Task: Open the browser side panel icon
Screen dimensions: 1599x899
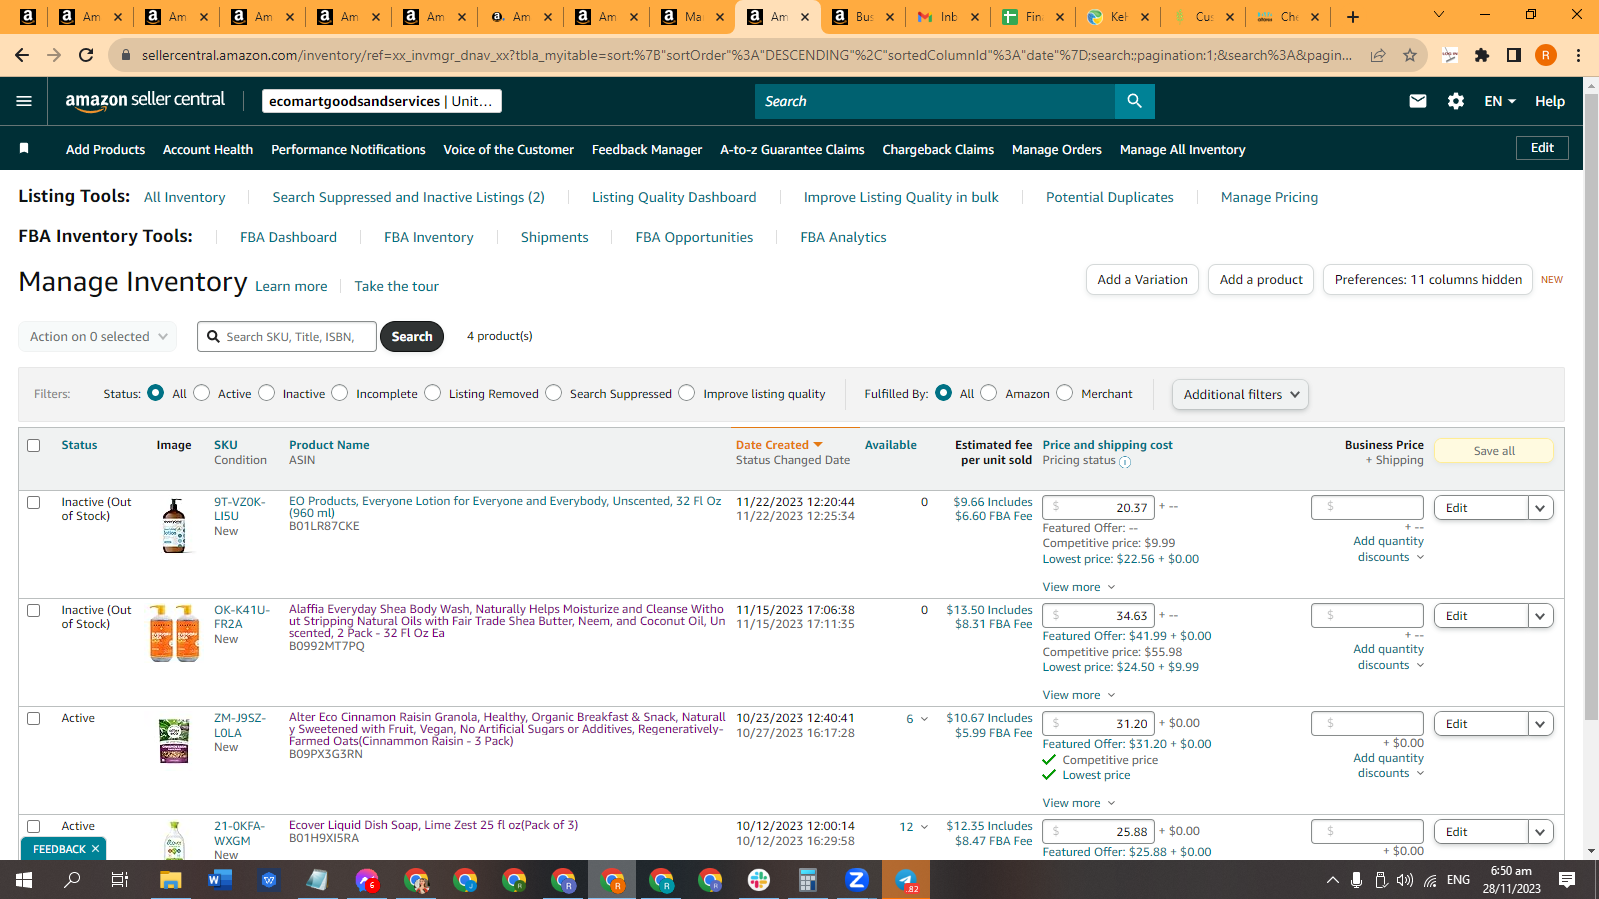Action: pyautogui.click(x=1514, y=55)
